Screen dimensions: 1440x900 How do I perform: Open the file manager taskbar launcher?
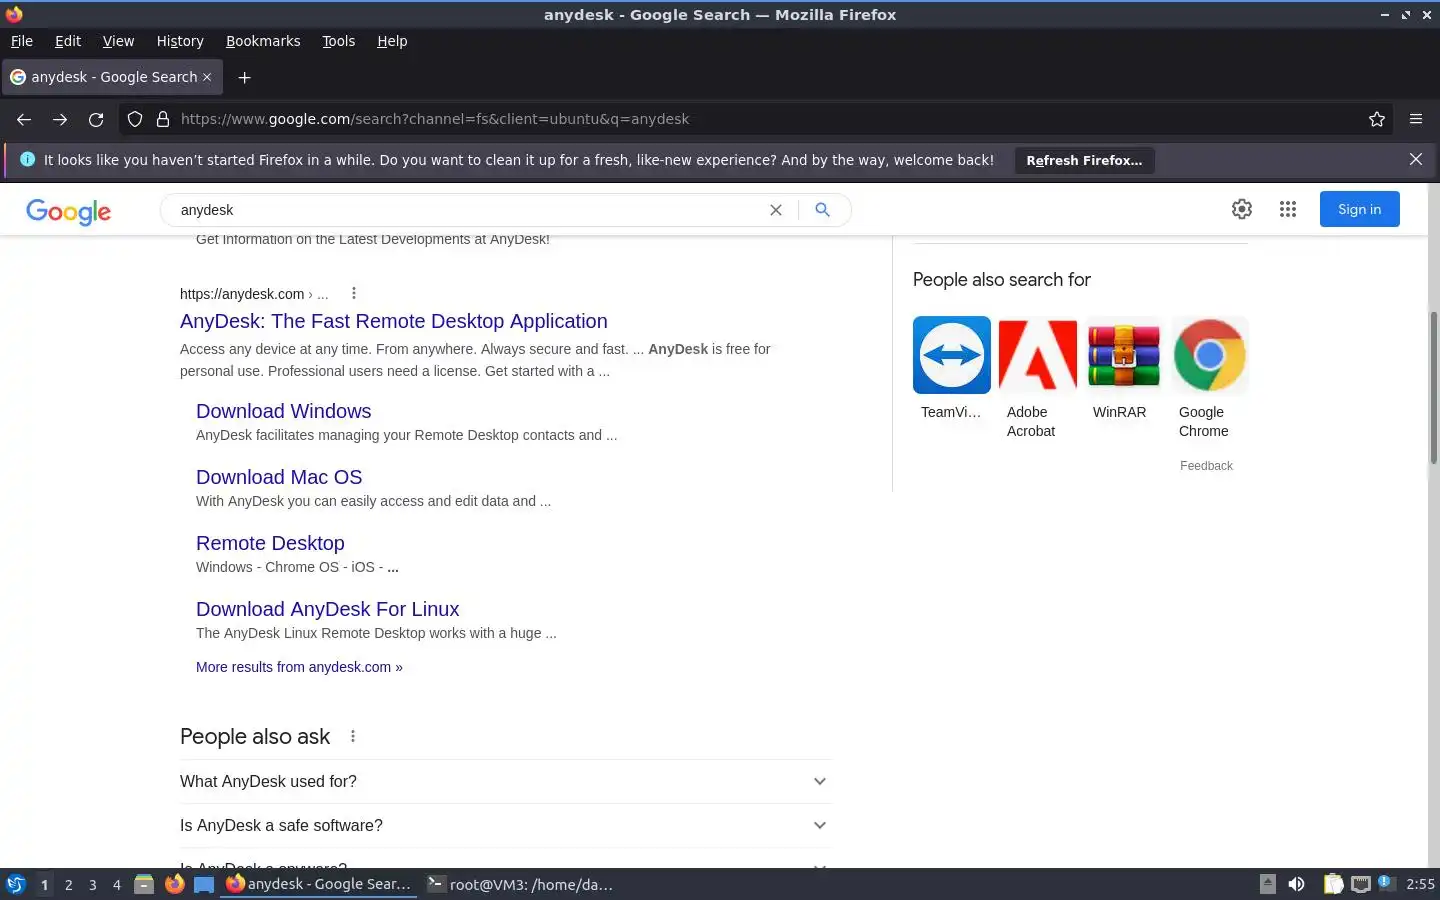point(144,884)
